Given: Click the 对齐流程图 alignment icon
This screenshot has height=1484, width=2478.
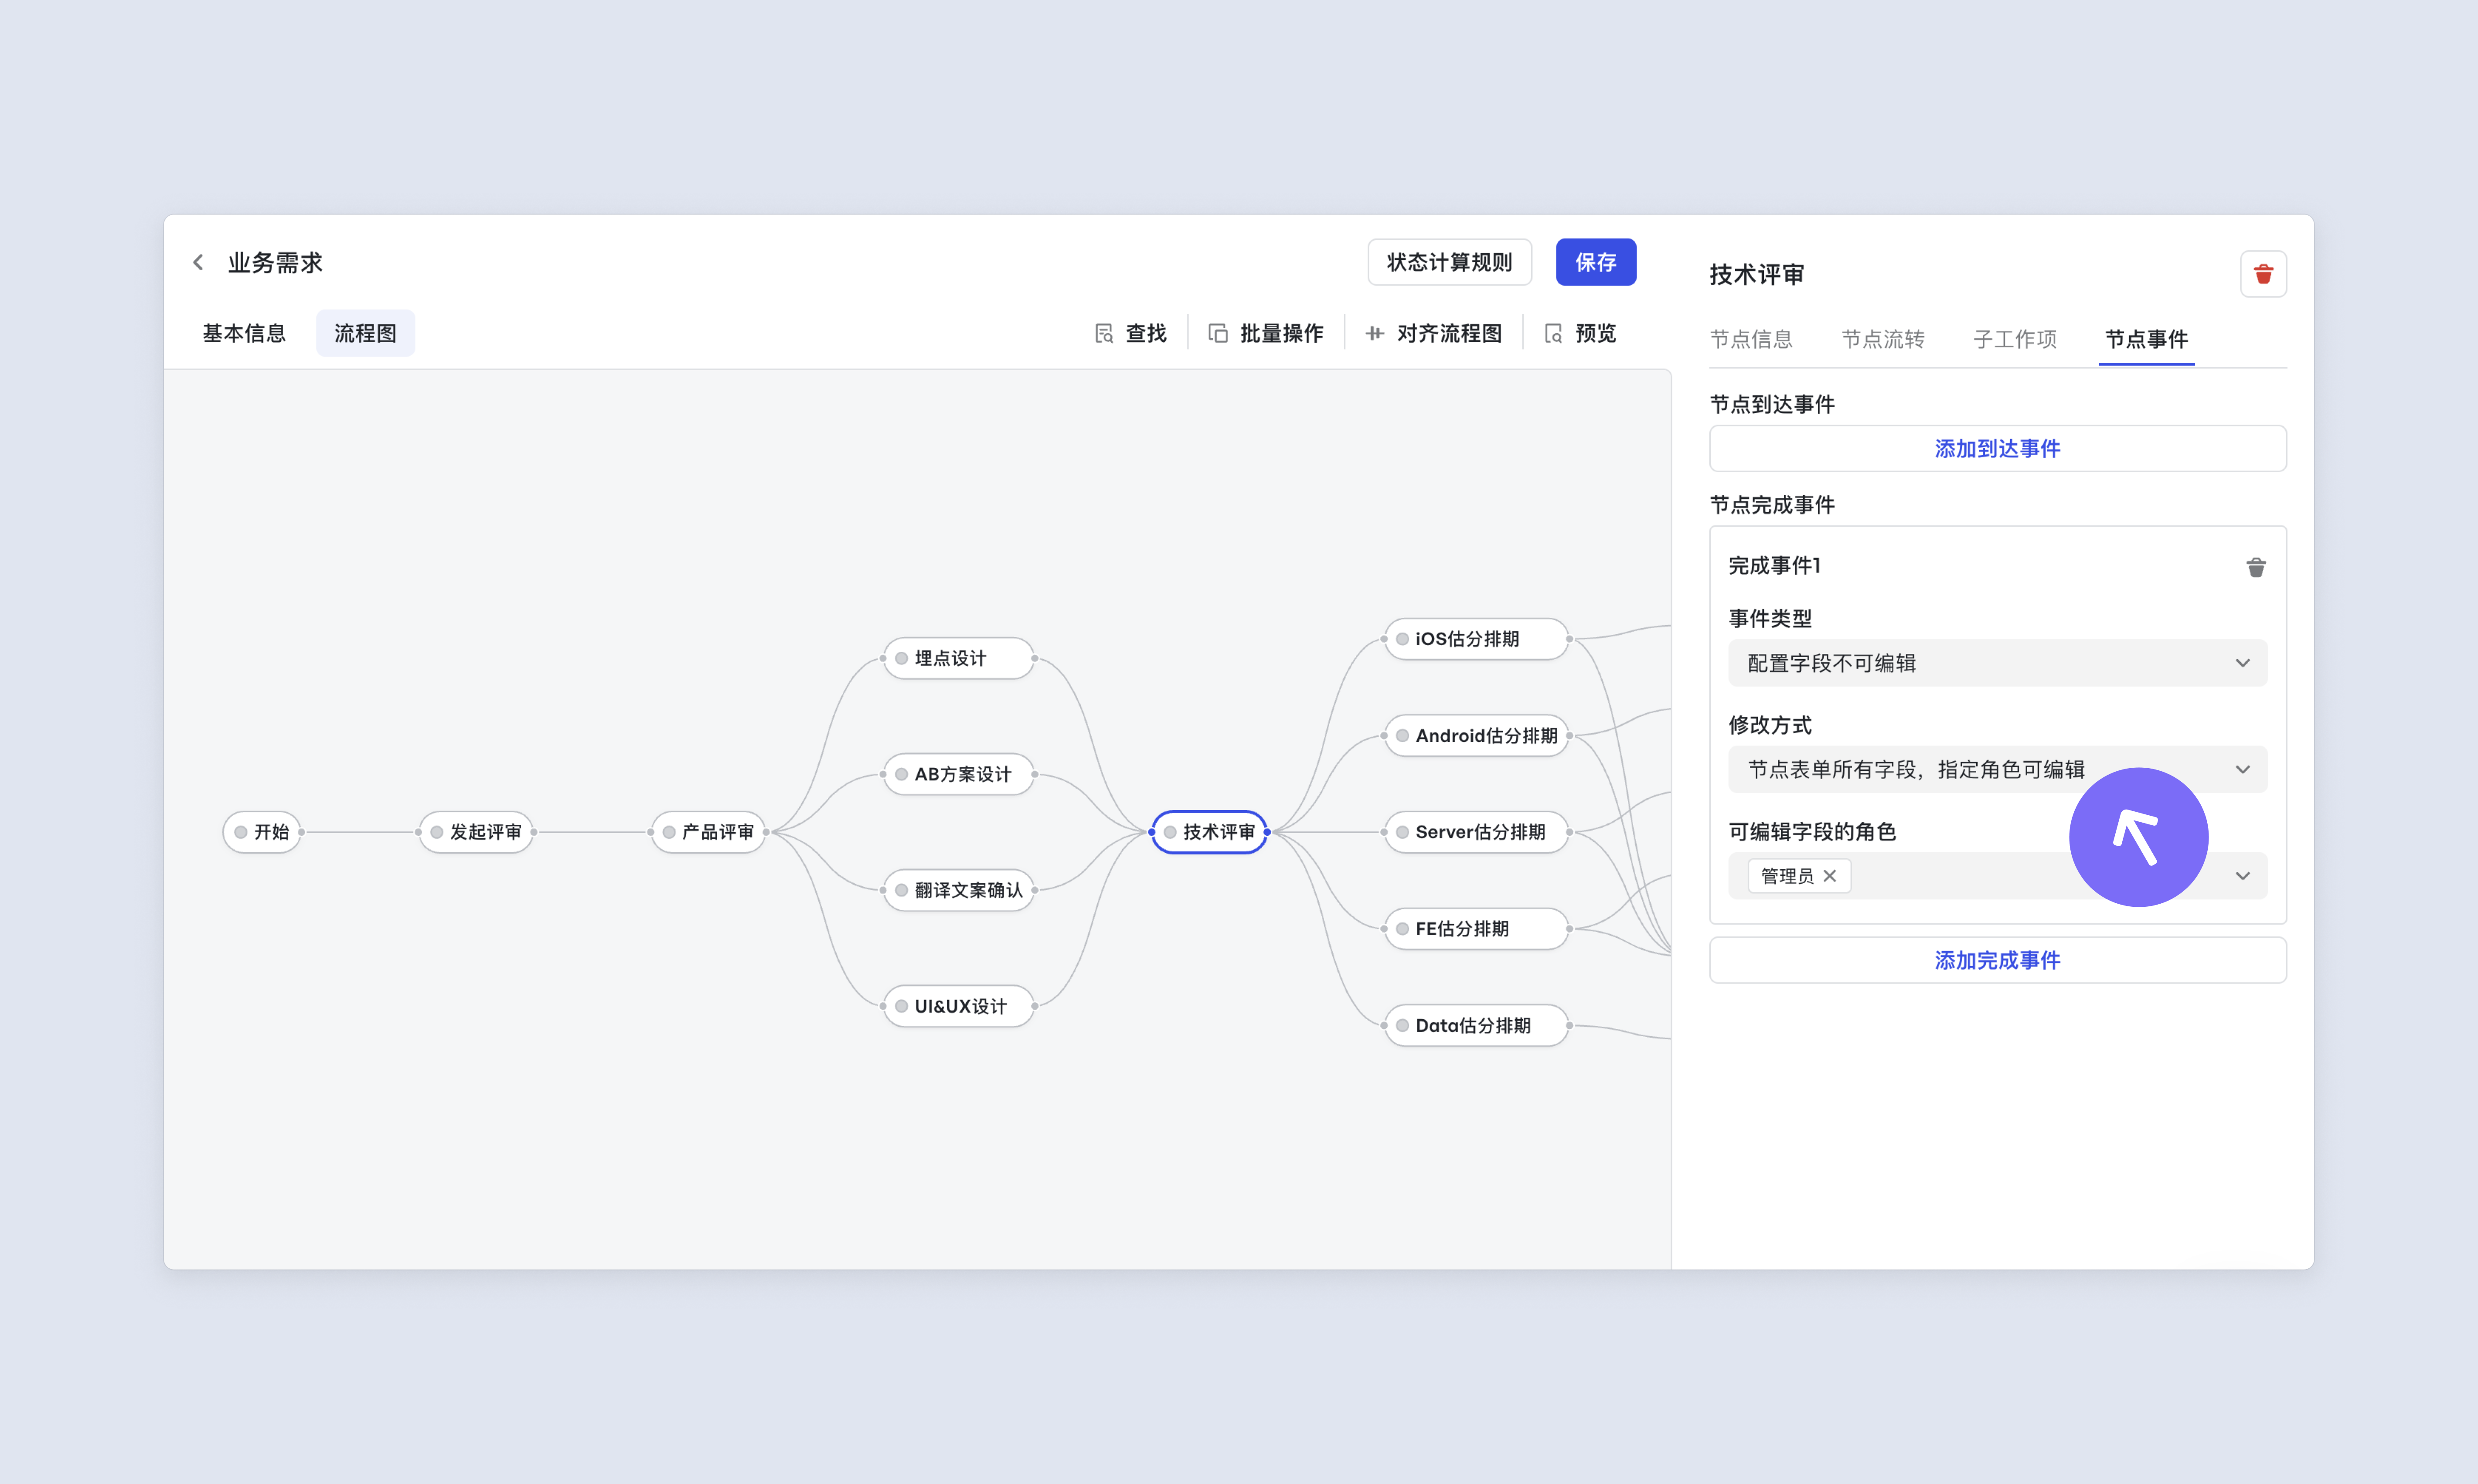Looking at the screenshot, I should pyautogui.click(x=1375, y=333).
